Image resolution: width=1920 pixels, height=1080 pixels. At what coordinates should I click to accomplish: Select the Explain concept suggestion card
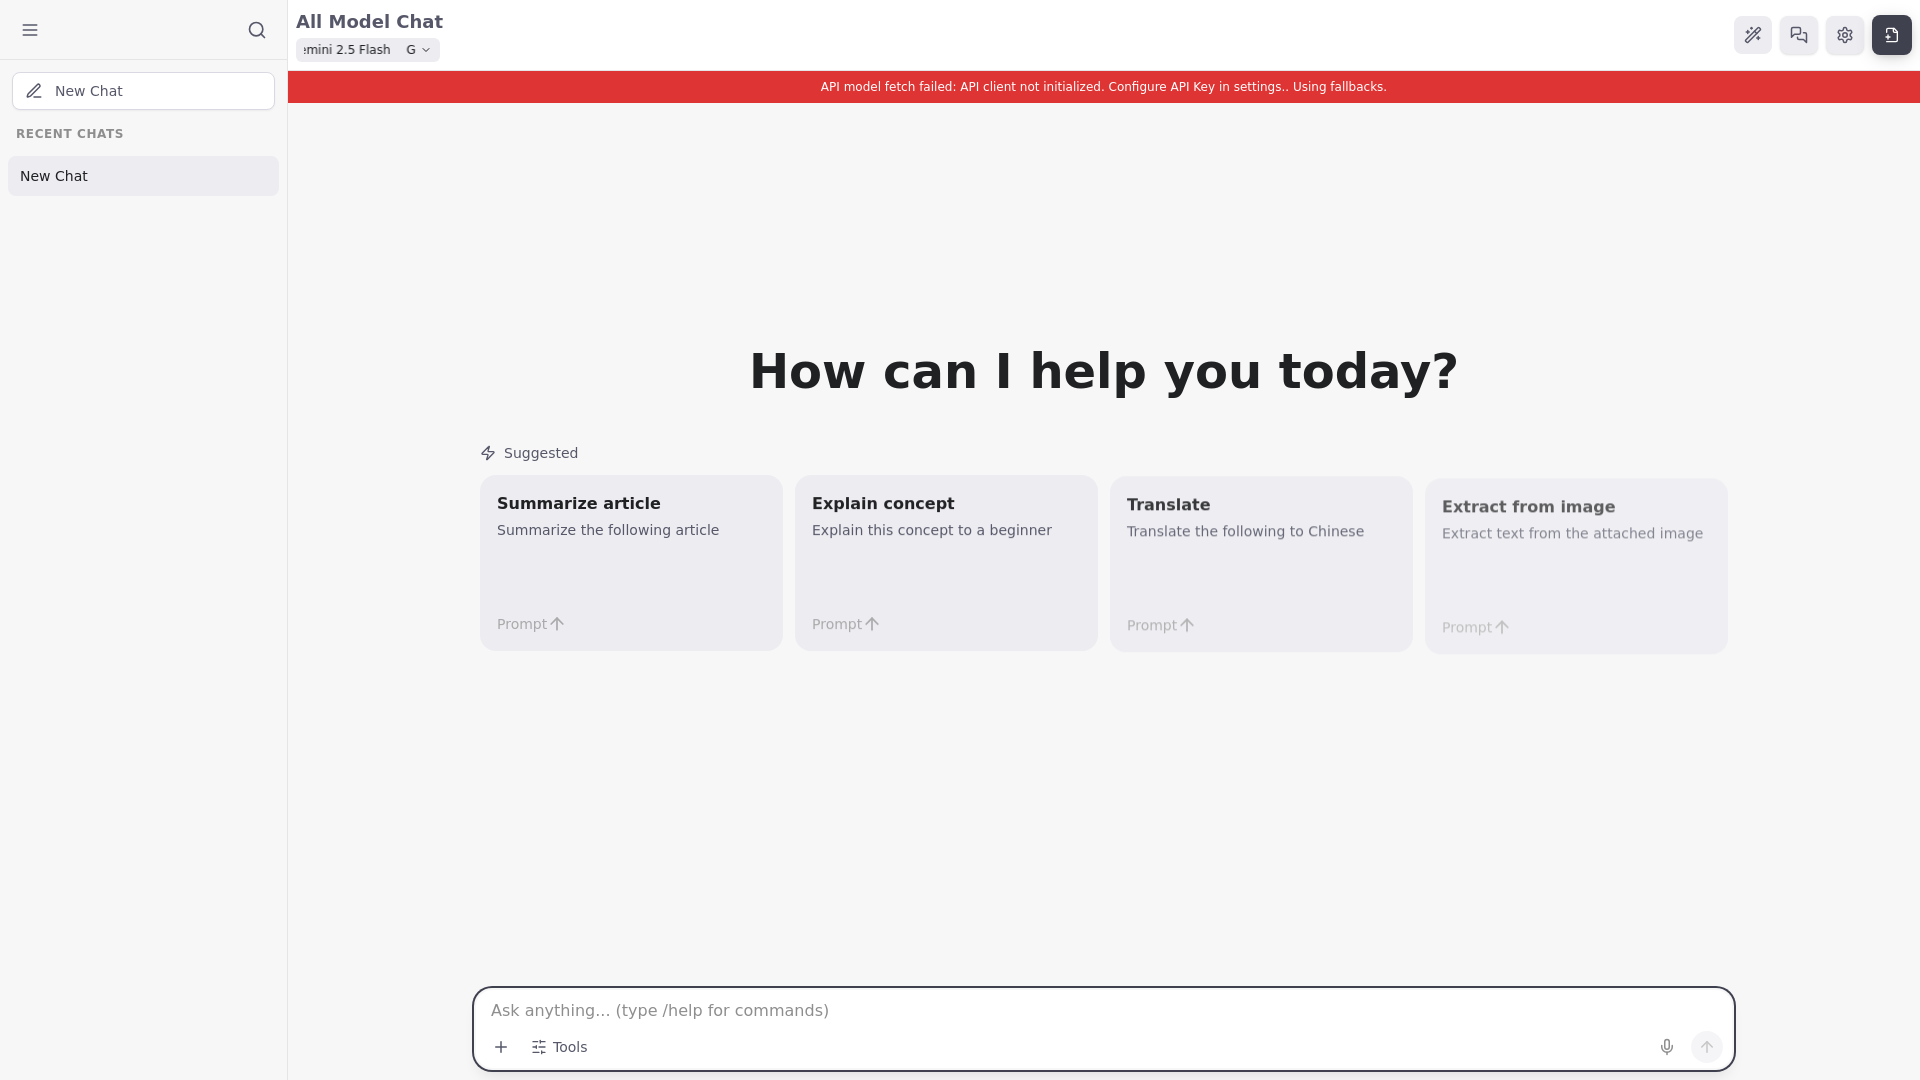(x=946, y=563)
